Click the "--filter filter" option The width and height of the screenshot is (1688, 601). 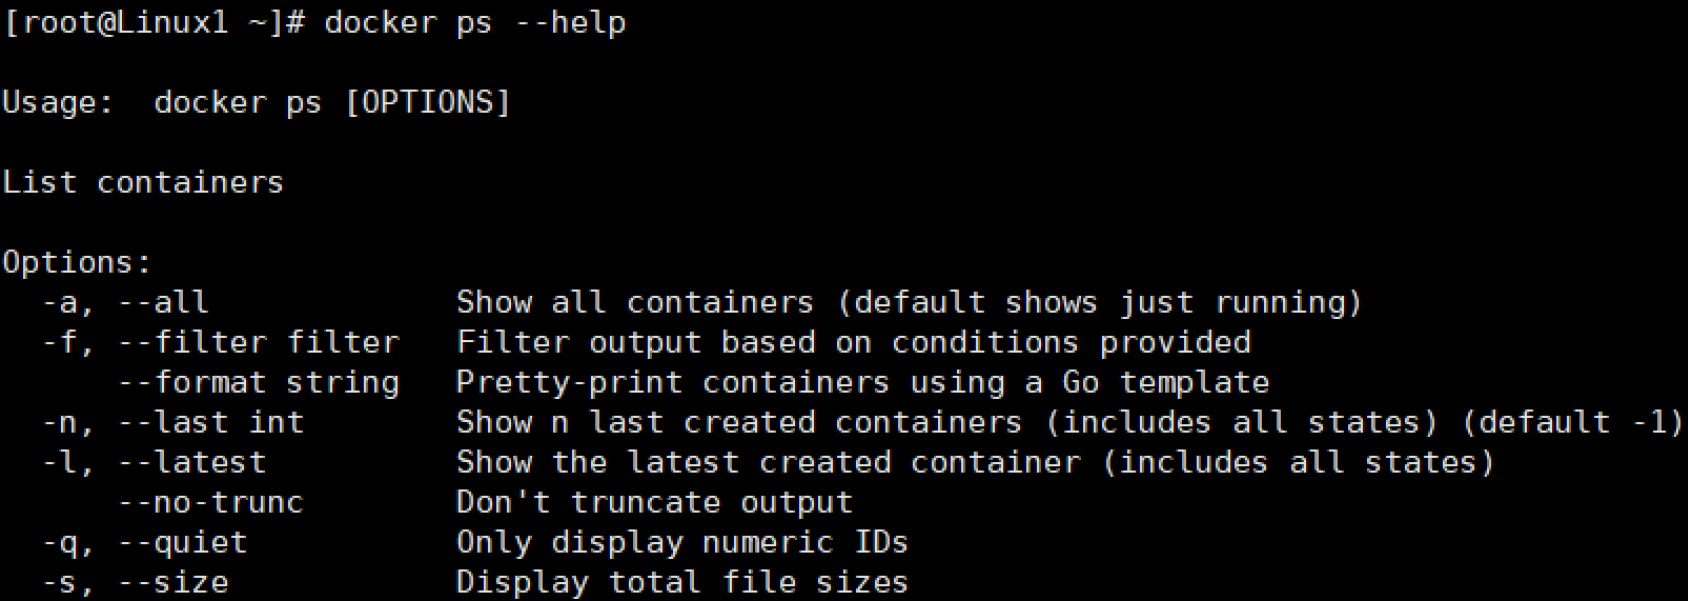[259, 343]
